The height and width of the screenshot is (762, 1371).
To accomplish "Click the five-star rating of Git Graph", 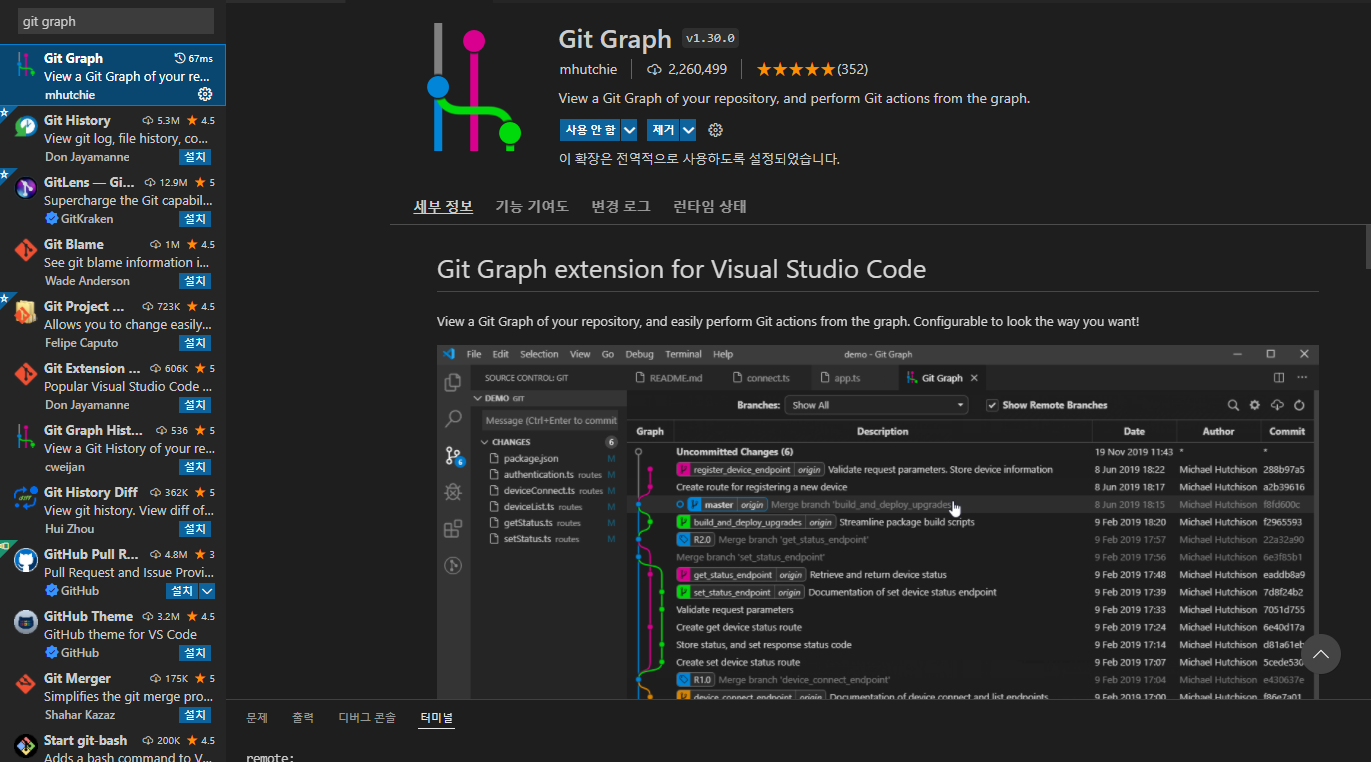I will pos(795,70).
